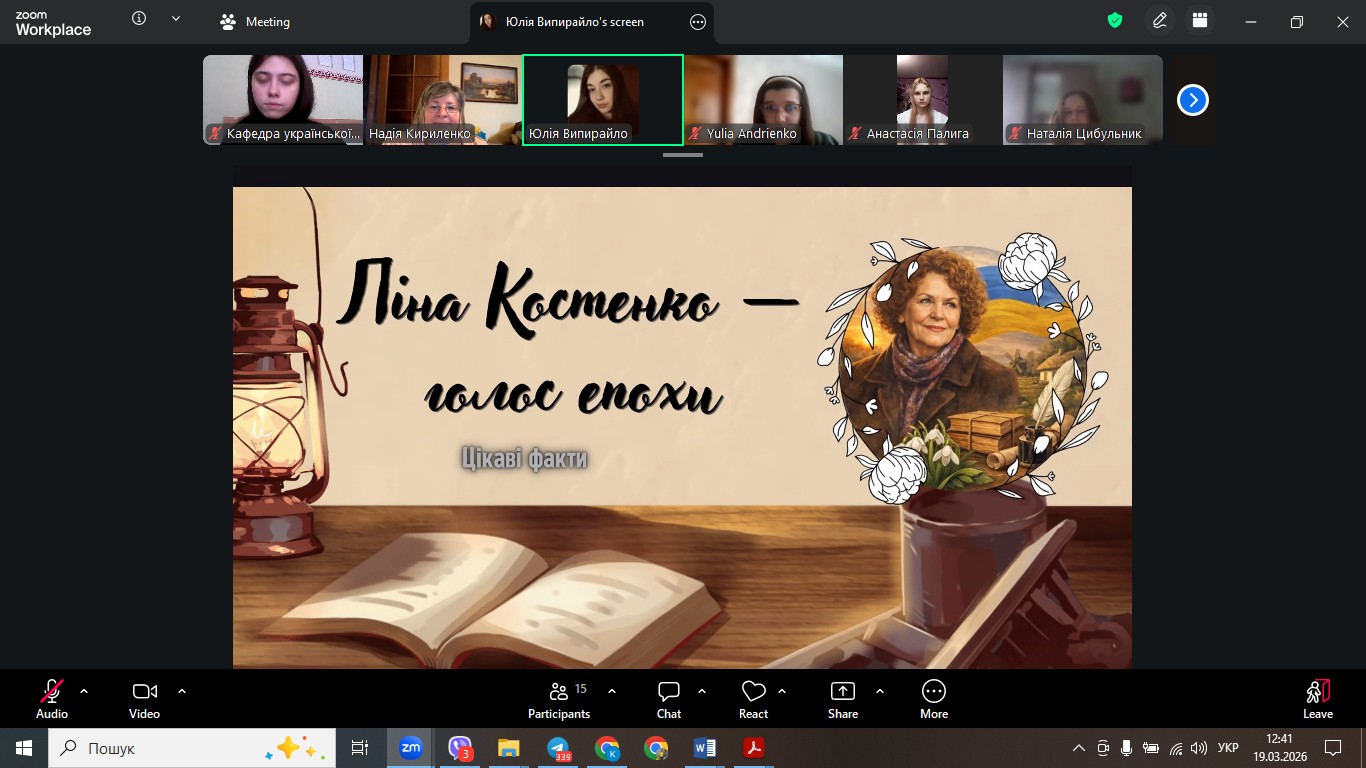Unmute the microphone with Audio button
1366x768 pixels.
[52, 699]
